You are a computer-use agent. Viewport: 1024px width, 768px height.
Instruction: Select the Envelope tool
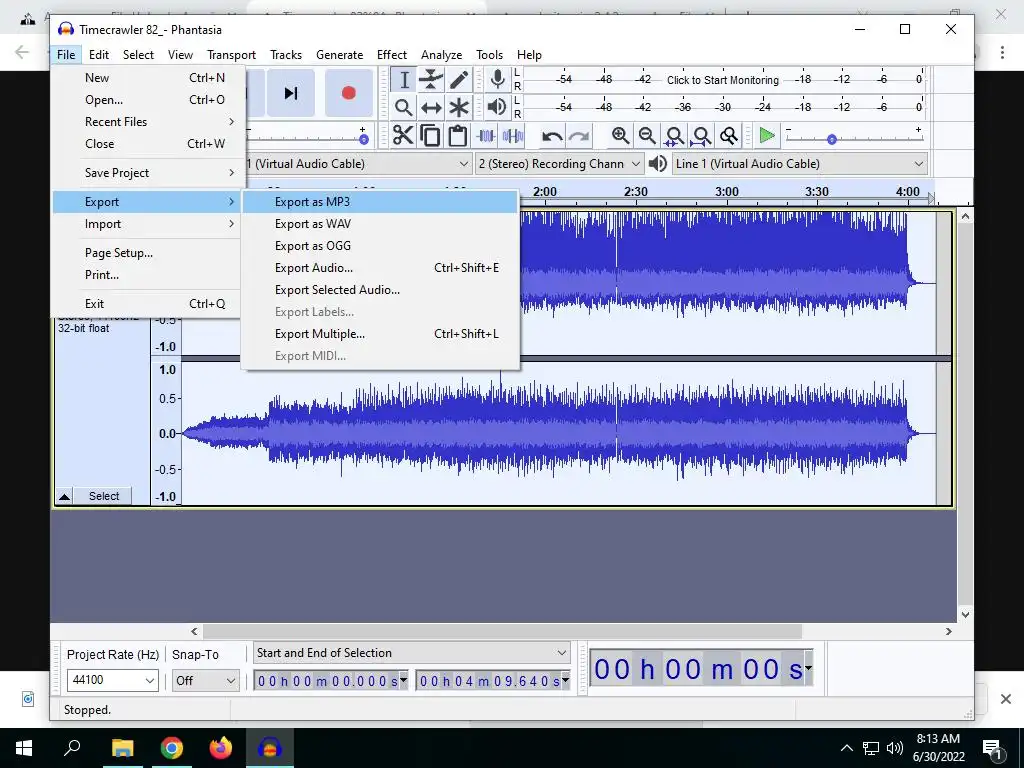pyautogui.click(x=431, y=80)
